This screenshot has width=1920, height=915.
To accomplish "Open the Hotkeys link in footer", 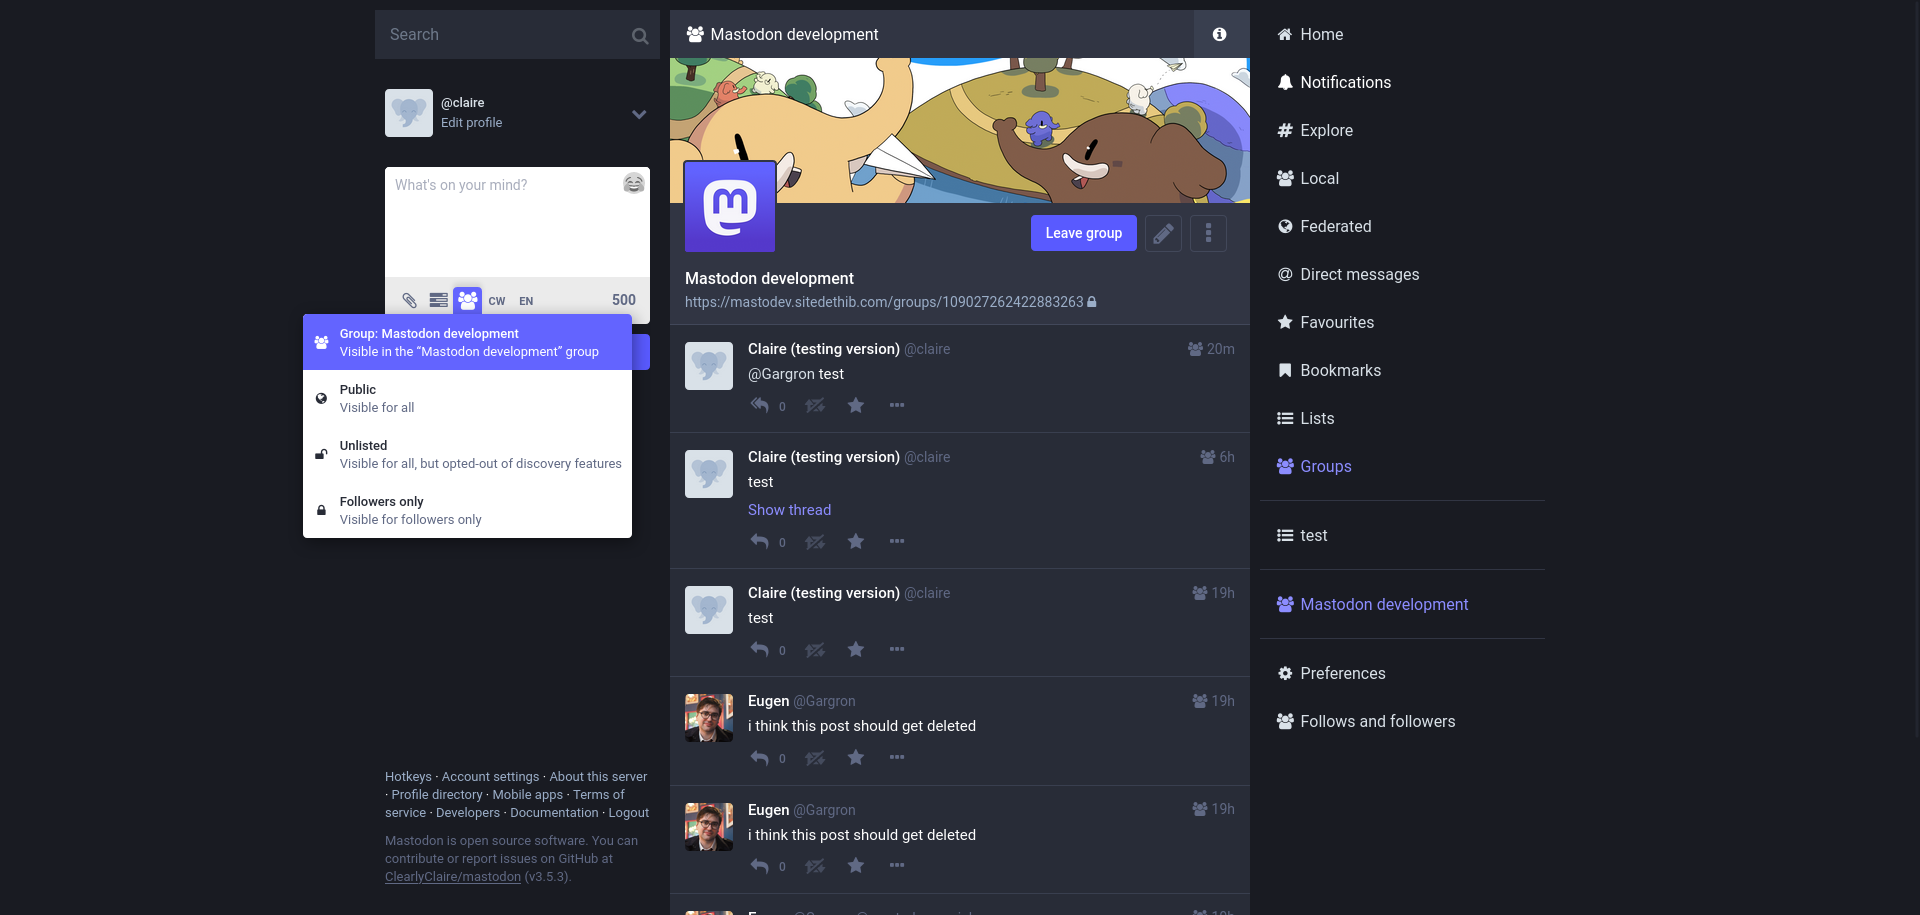I will coord(408,777).
